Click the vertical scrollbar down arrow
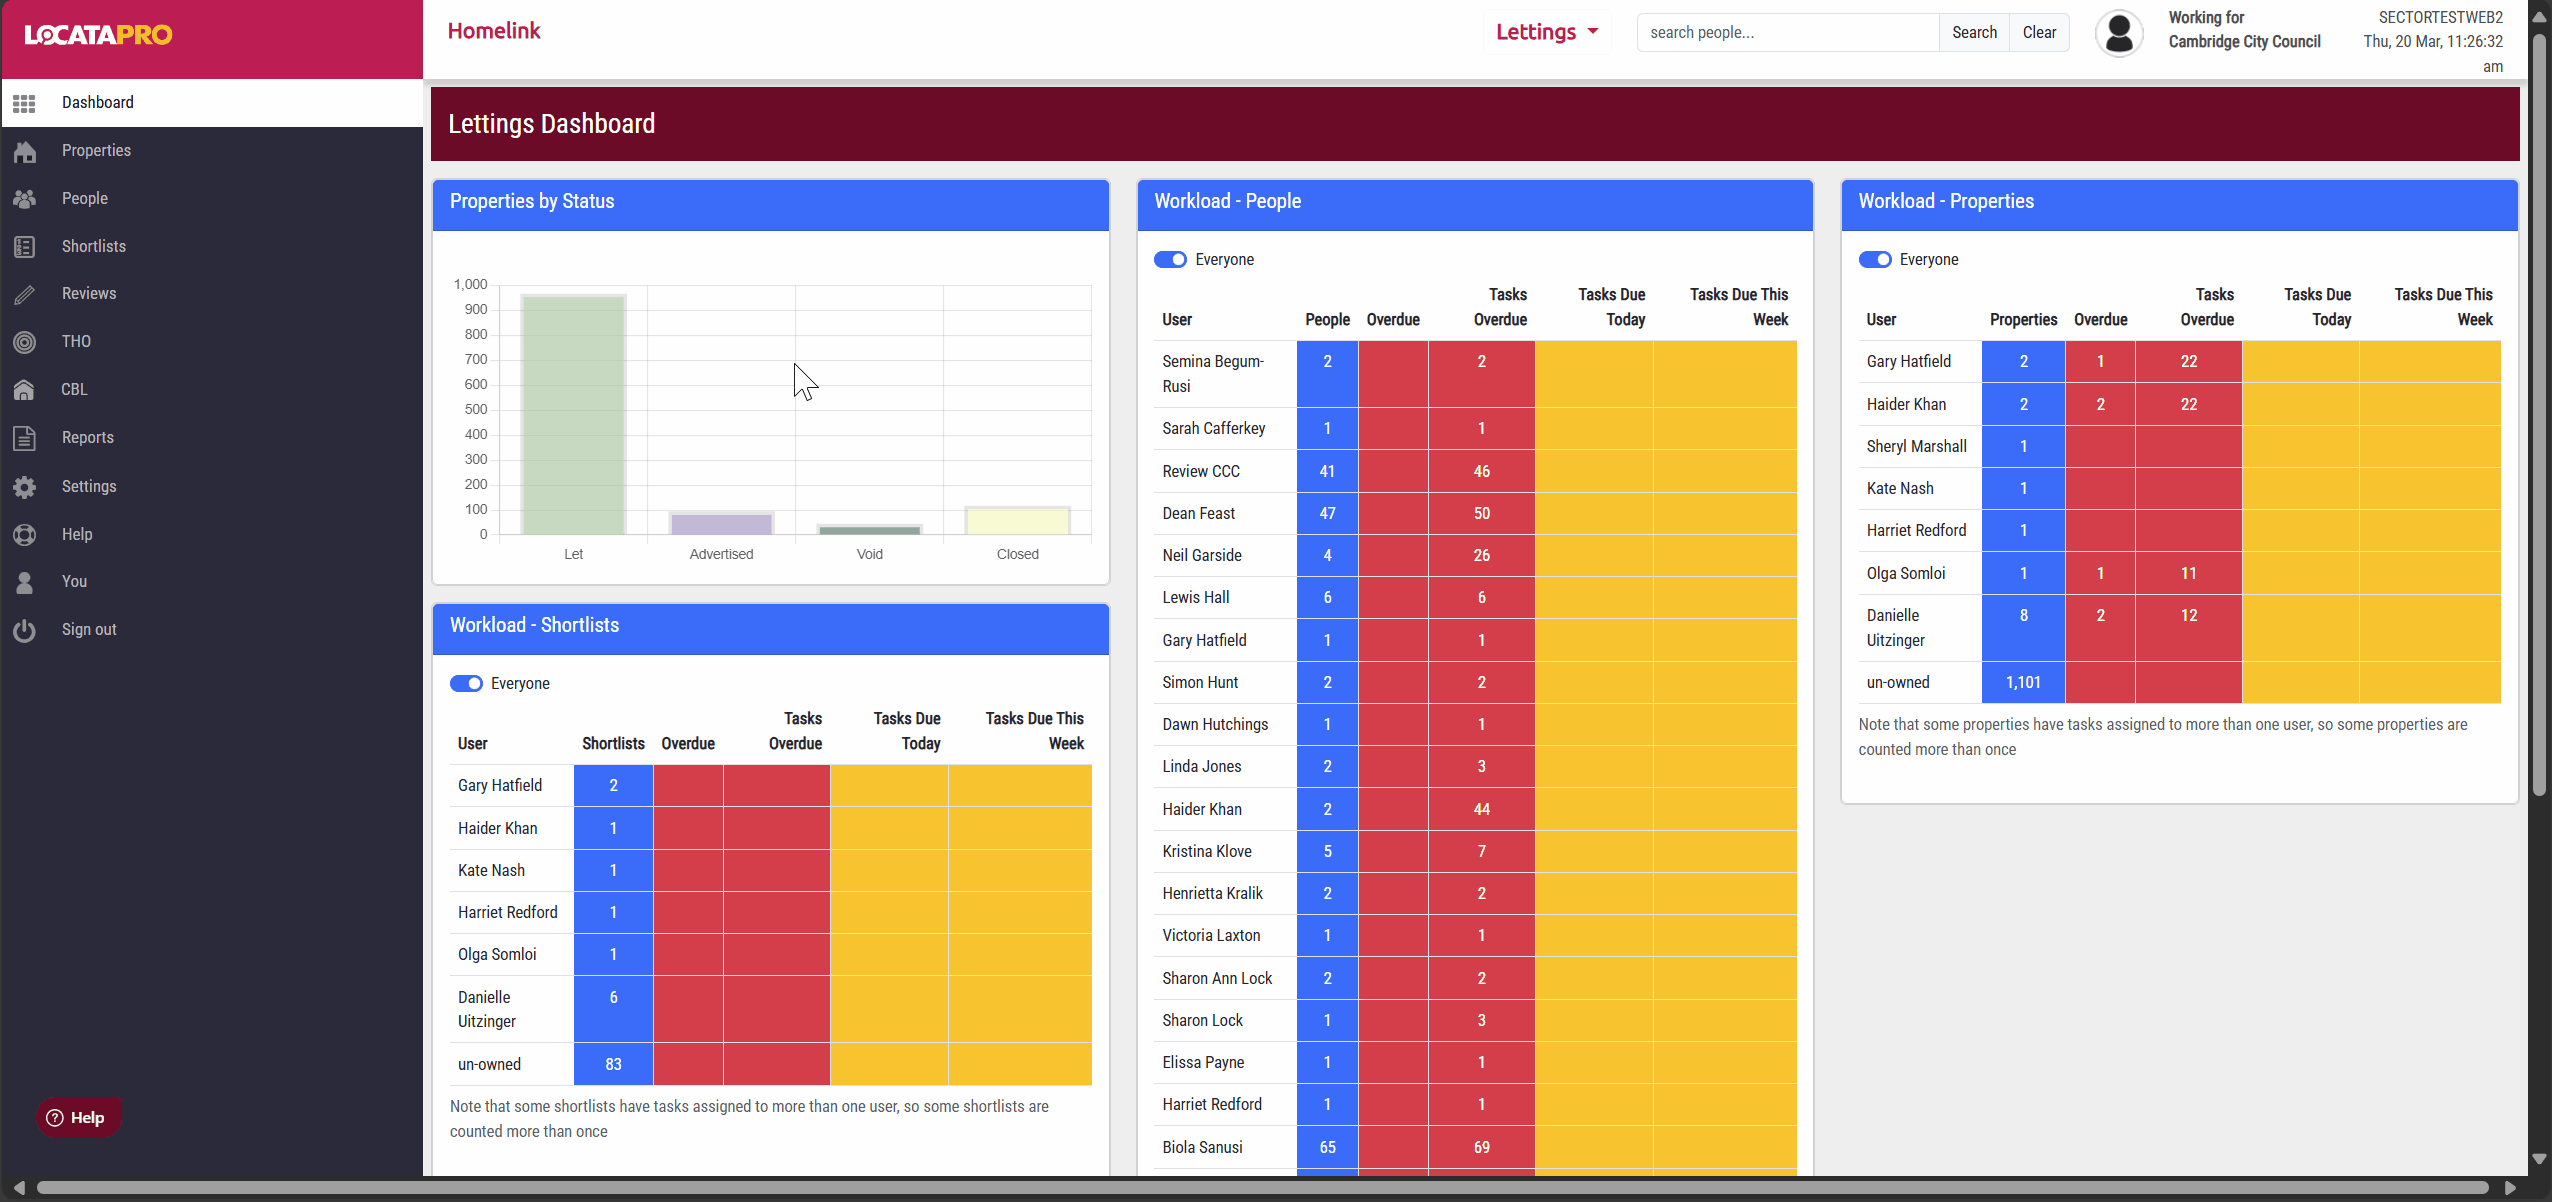Image resolution: width=2552 pixels, height=1202 pixels. pos(2539,1159)
